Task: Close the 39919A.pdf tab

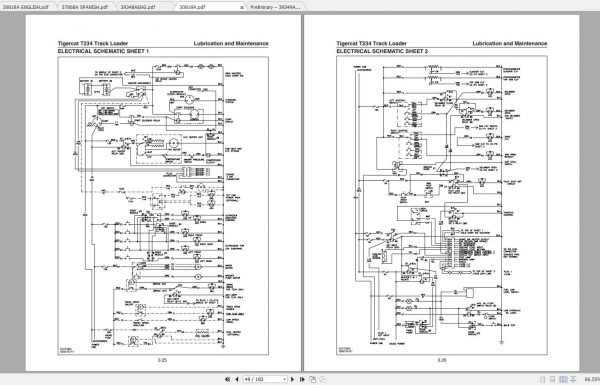Action: pos(242,7)
